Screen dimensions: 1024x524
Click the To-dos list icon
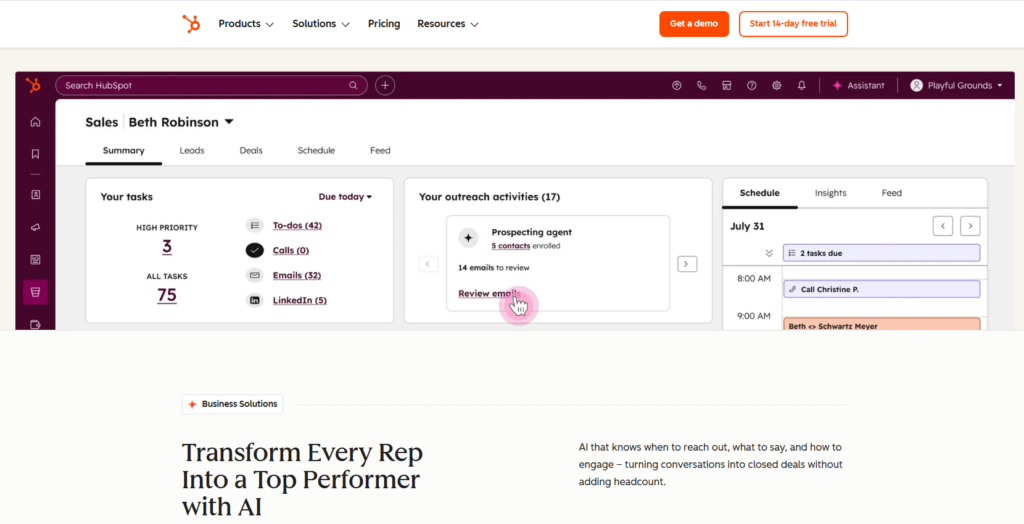pyautogui.click(x=255, y=225)
